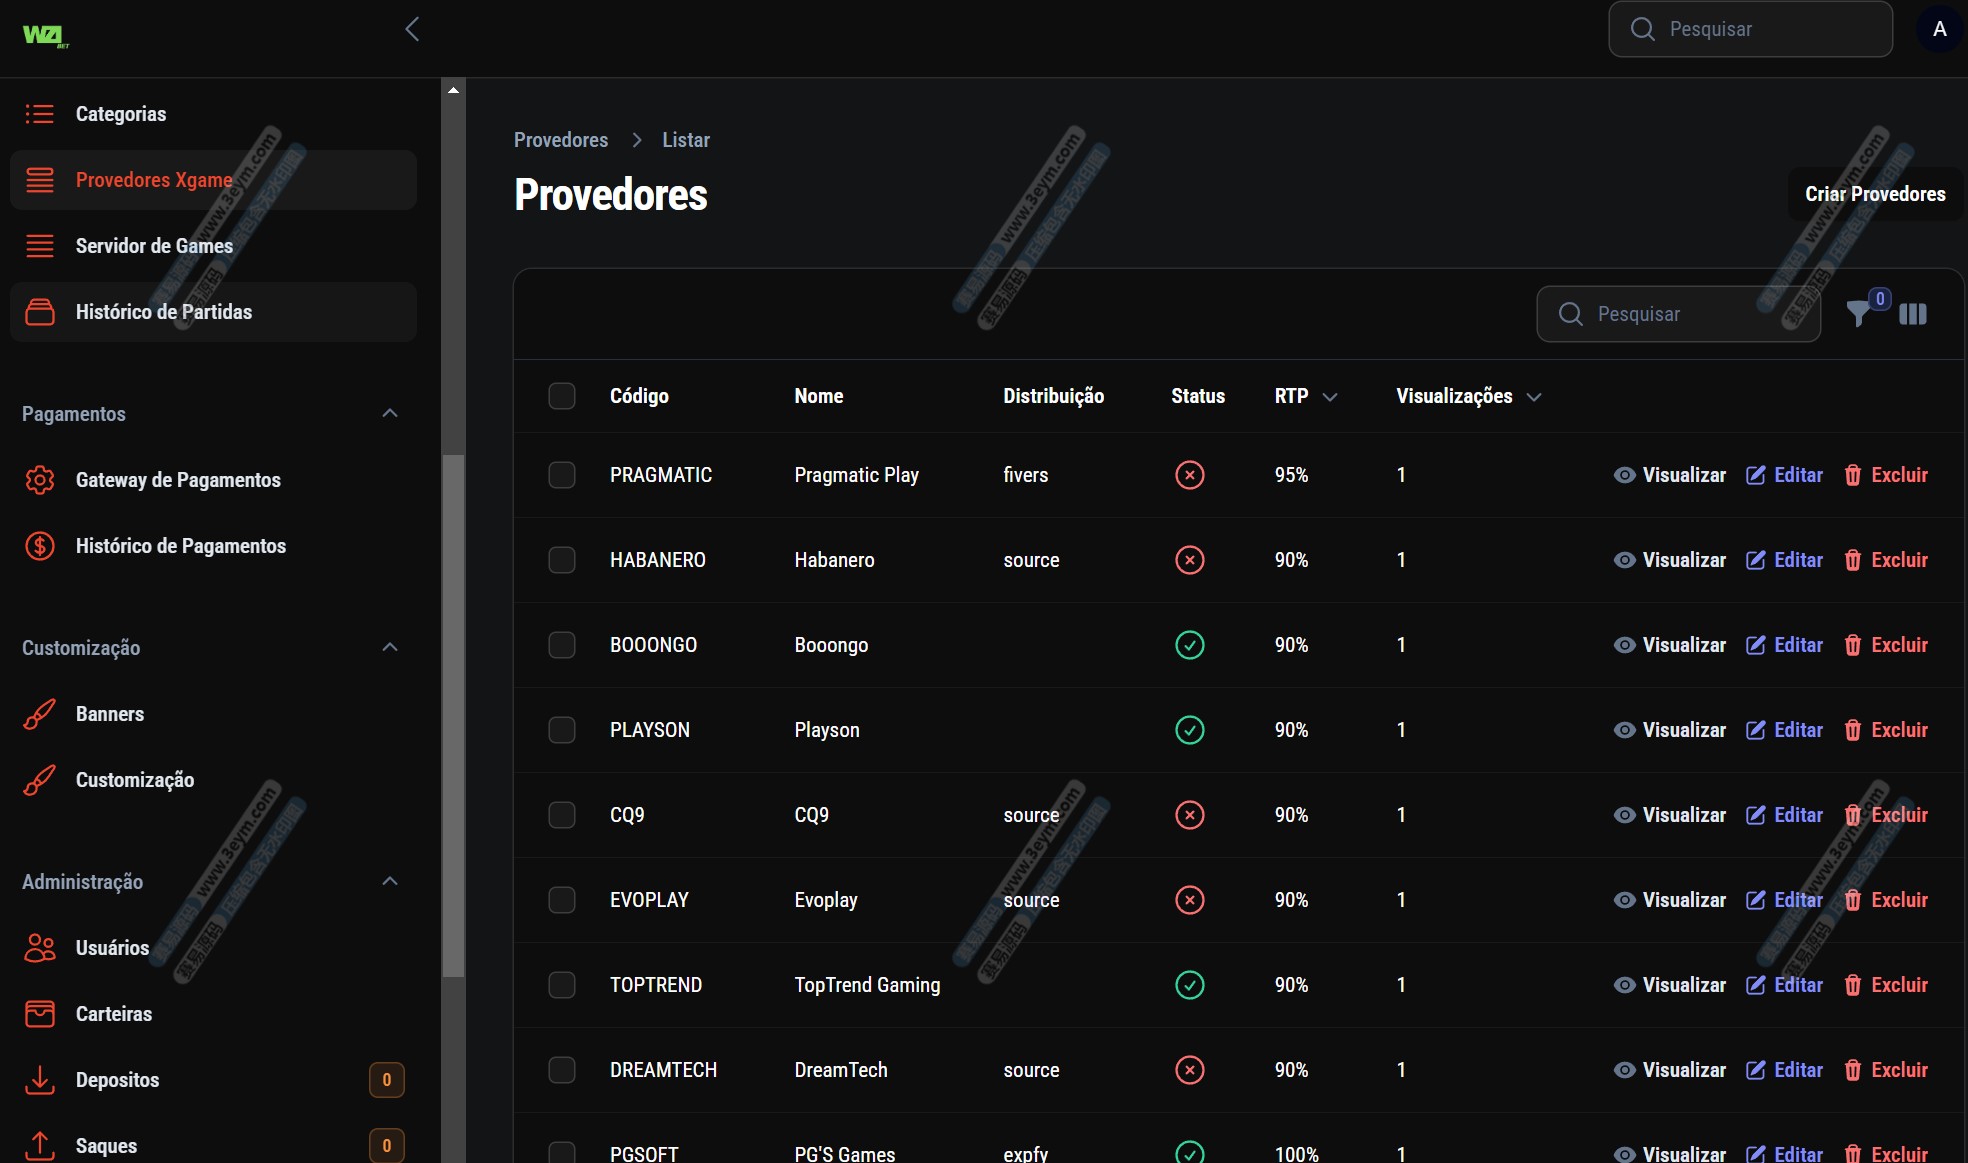Image resolution: width=1968 pixels, height=1163 pixels.
Task: Collapse the Administração section chevron
Action: click(390, 882)
